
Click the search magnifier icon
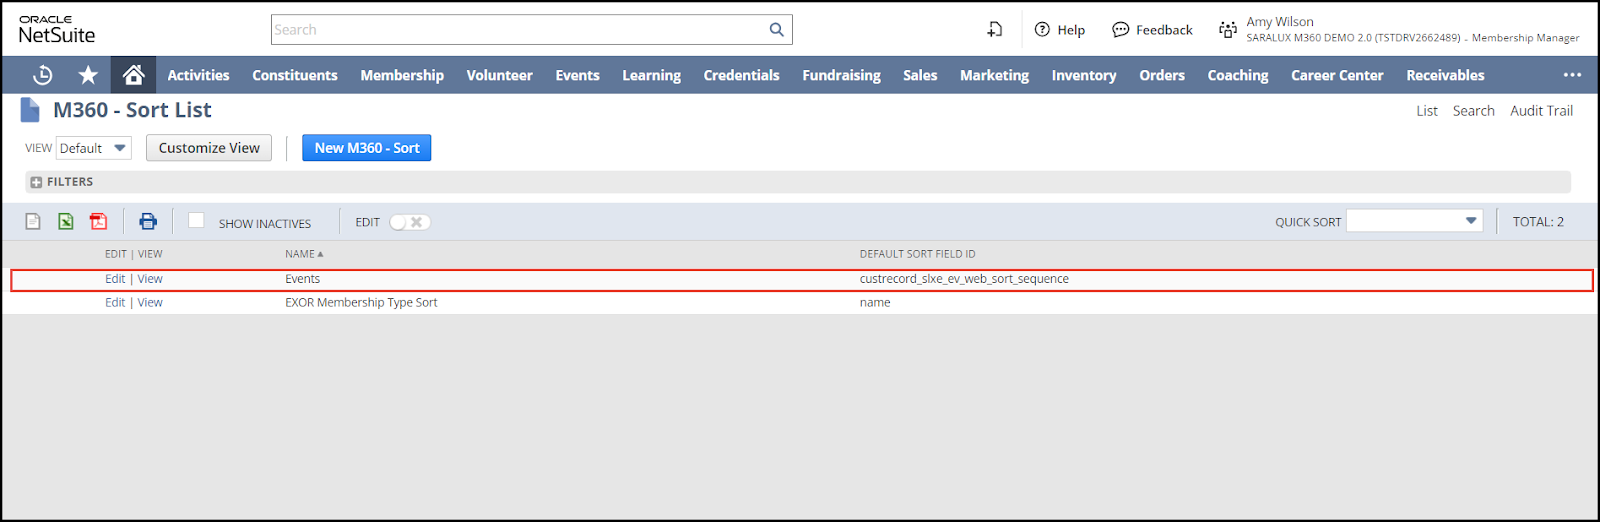point(776,30)
